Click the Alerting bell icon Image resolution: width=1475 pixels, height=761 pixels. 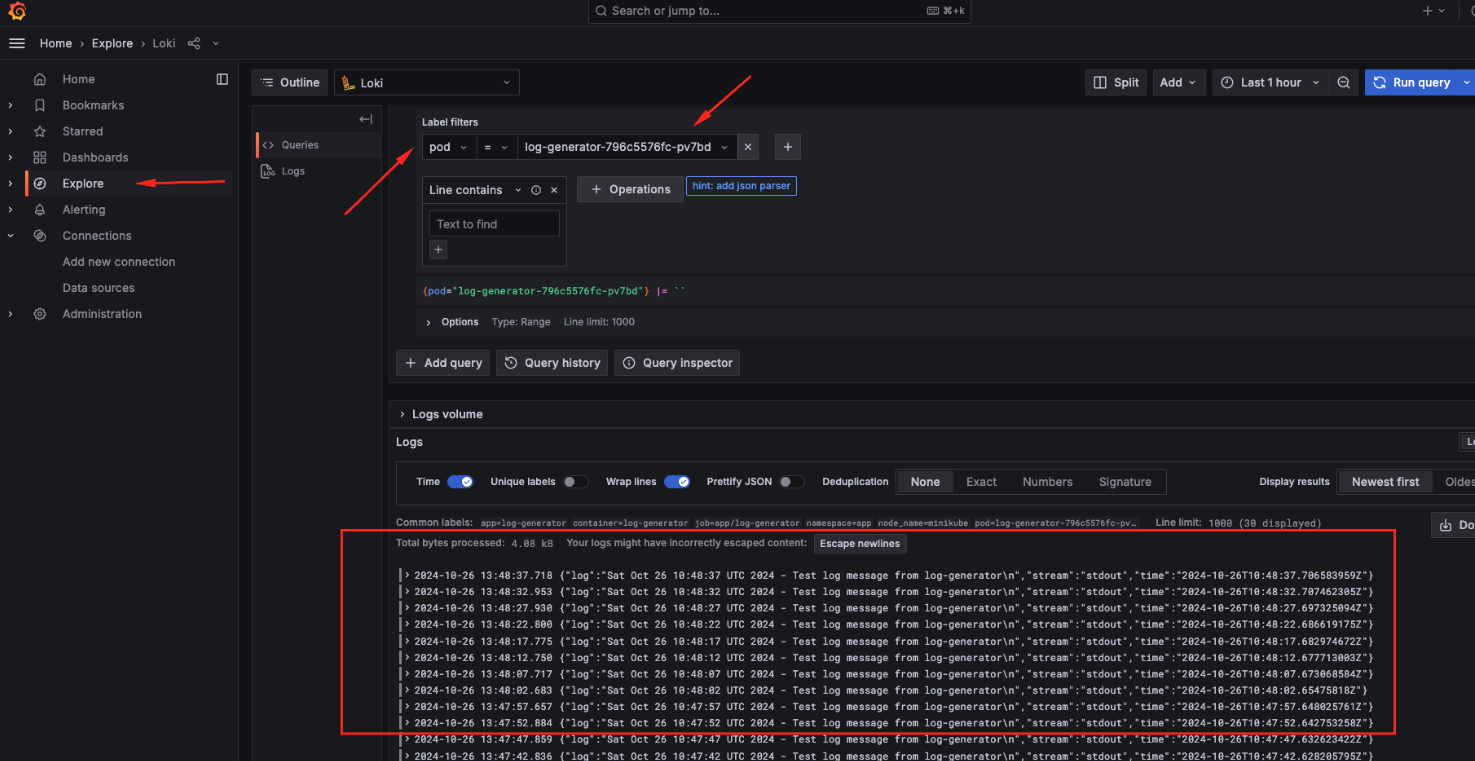pos(40,210)
